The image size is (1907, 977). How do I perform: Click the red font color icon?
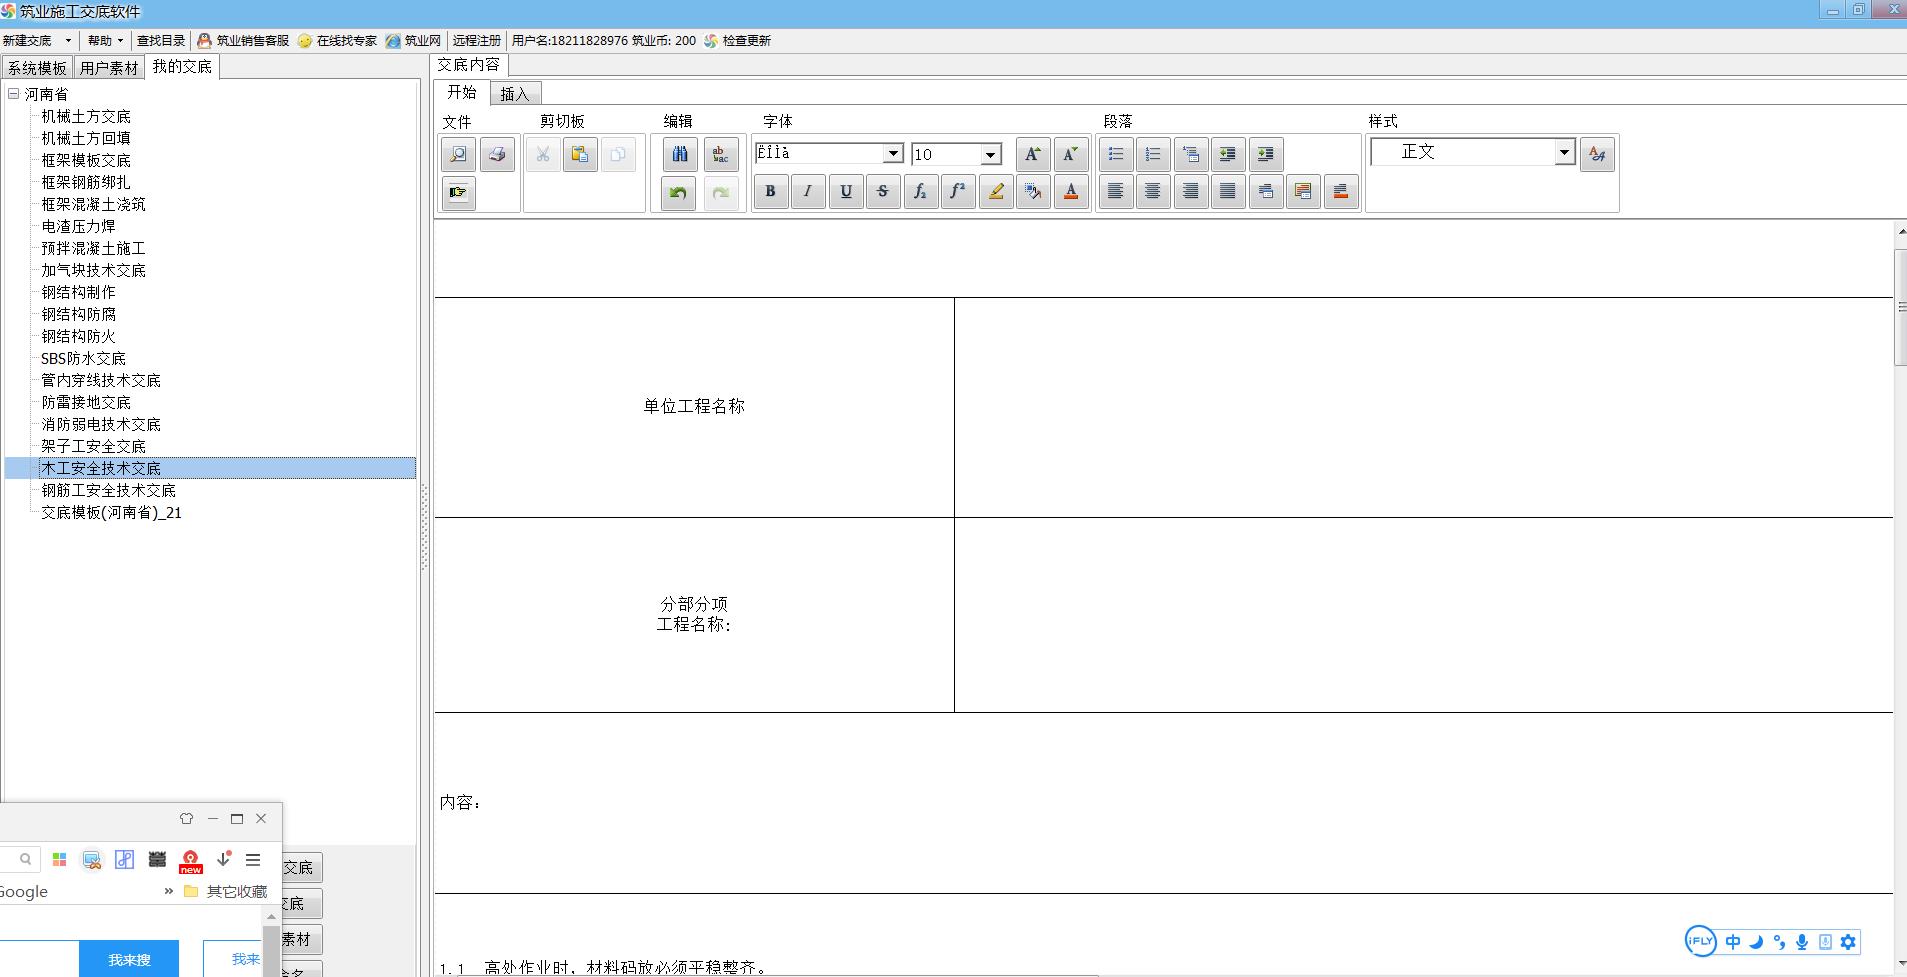(x=1071, y=192)
